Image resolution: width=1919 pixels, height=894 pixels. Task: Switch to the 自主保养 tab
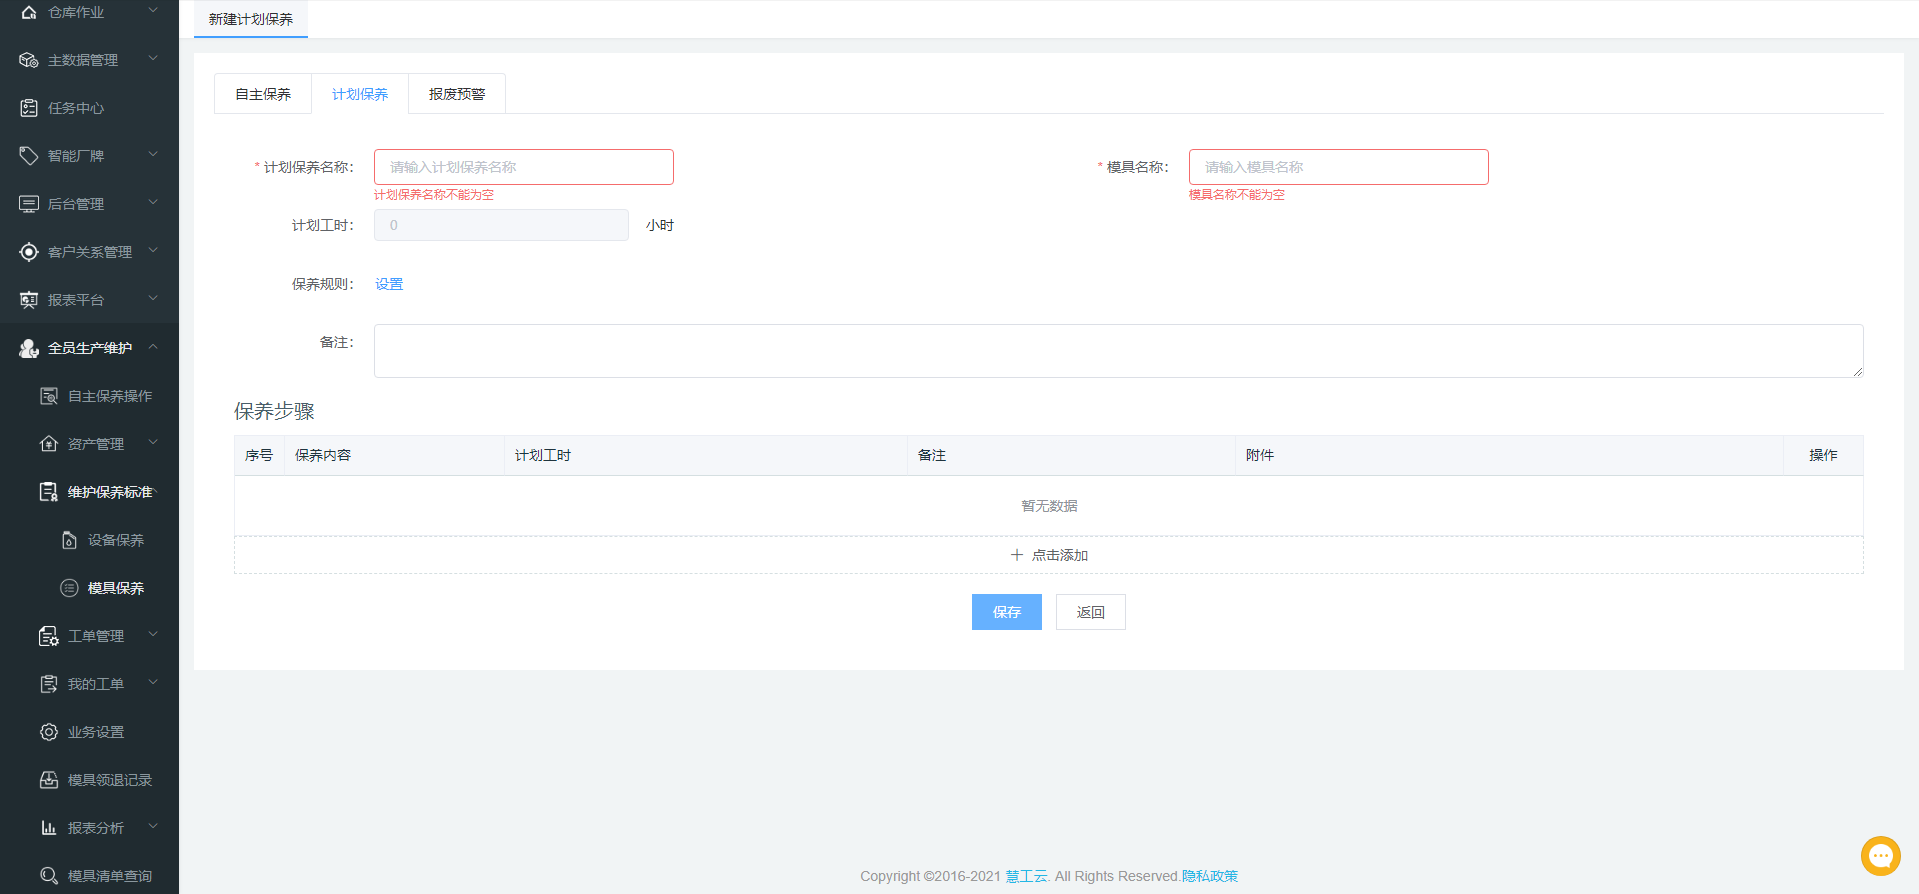pos(263,94)
